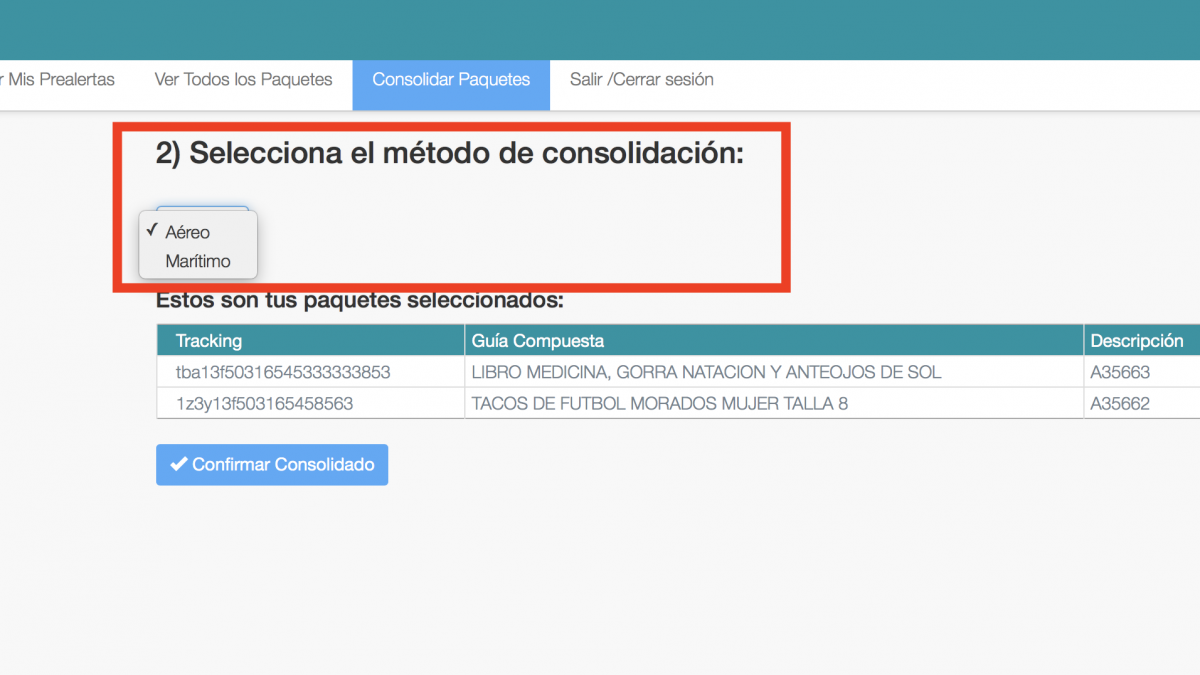Screen dimensions: 1200x675
Task: Click TACOS DE FUTBOL MORADOS cell
Action: click(x=774, y=404)
